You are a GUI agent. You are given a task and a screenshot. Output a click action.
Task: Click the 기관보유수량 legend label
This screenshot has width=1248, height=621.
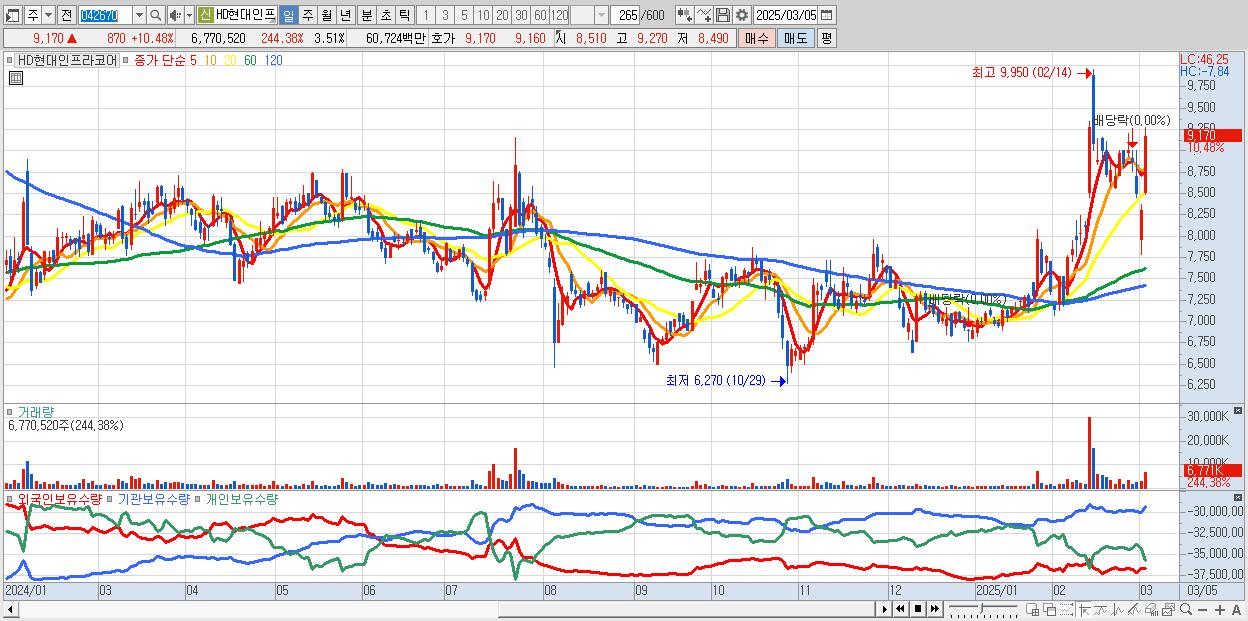pos(154,498)
